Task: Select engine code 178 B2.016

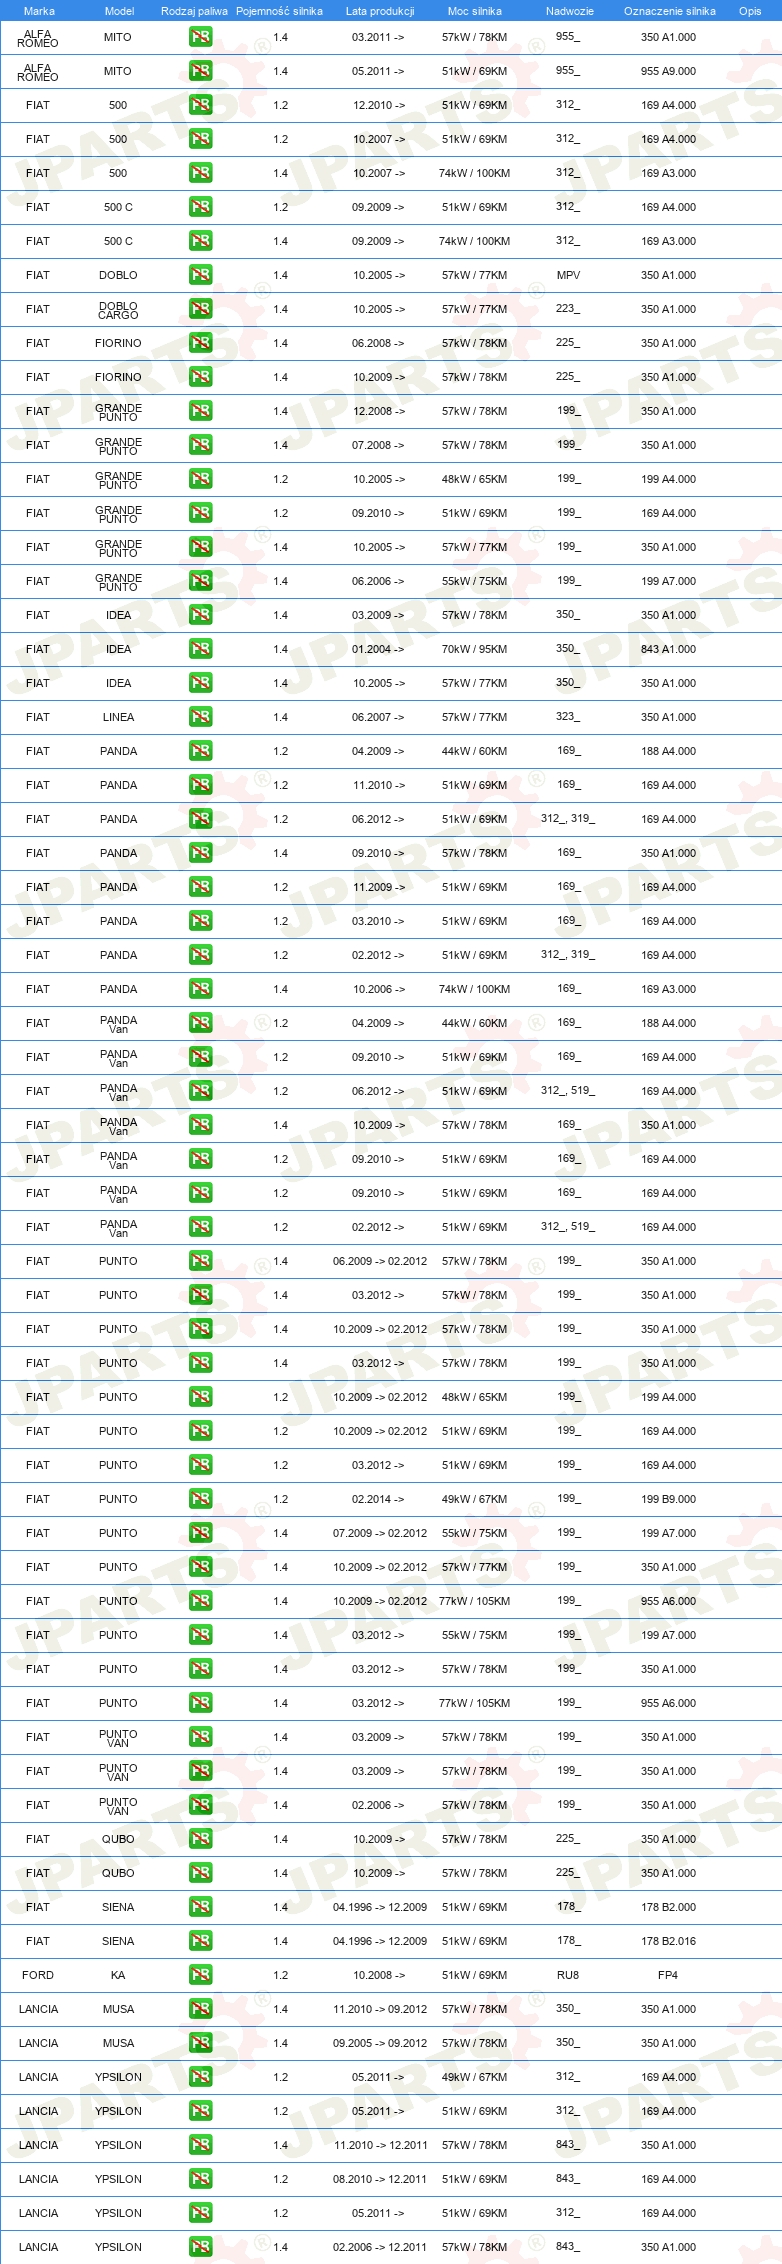Action: pyautogui.click(x=668, y=1941)
